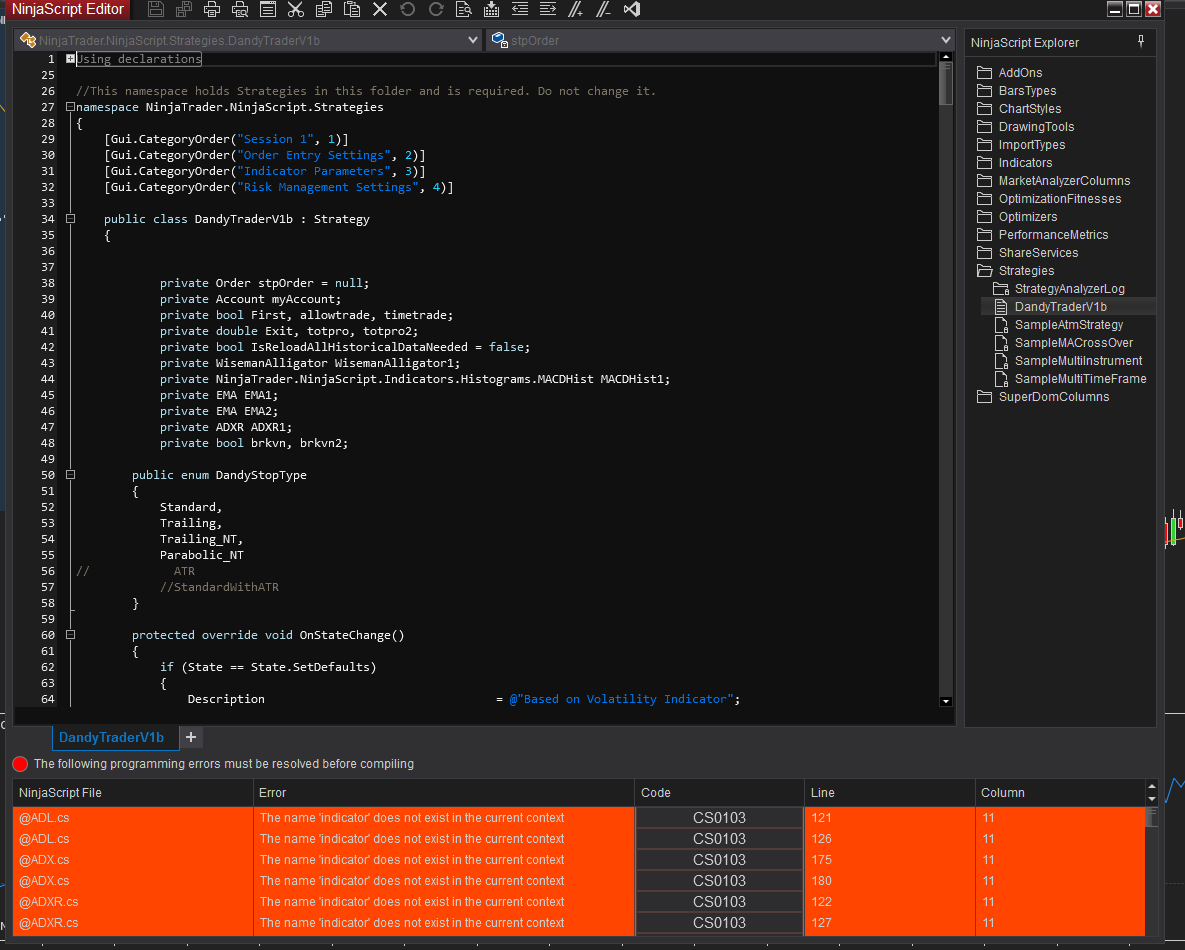Select the DandyTraderV1b editor tab
This screenshot has width=1185, height=950.
coord(111,738)
